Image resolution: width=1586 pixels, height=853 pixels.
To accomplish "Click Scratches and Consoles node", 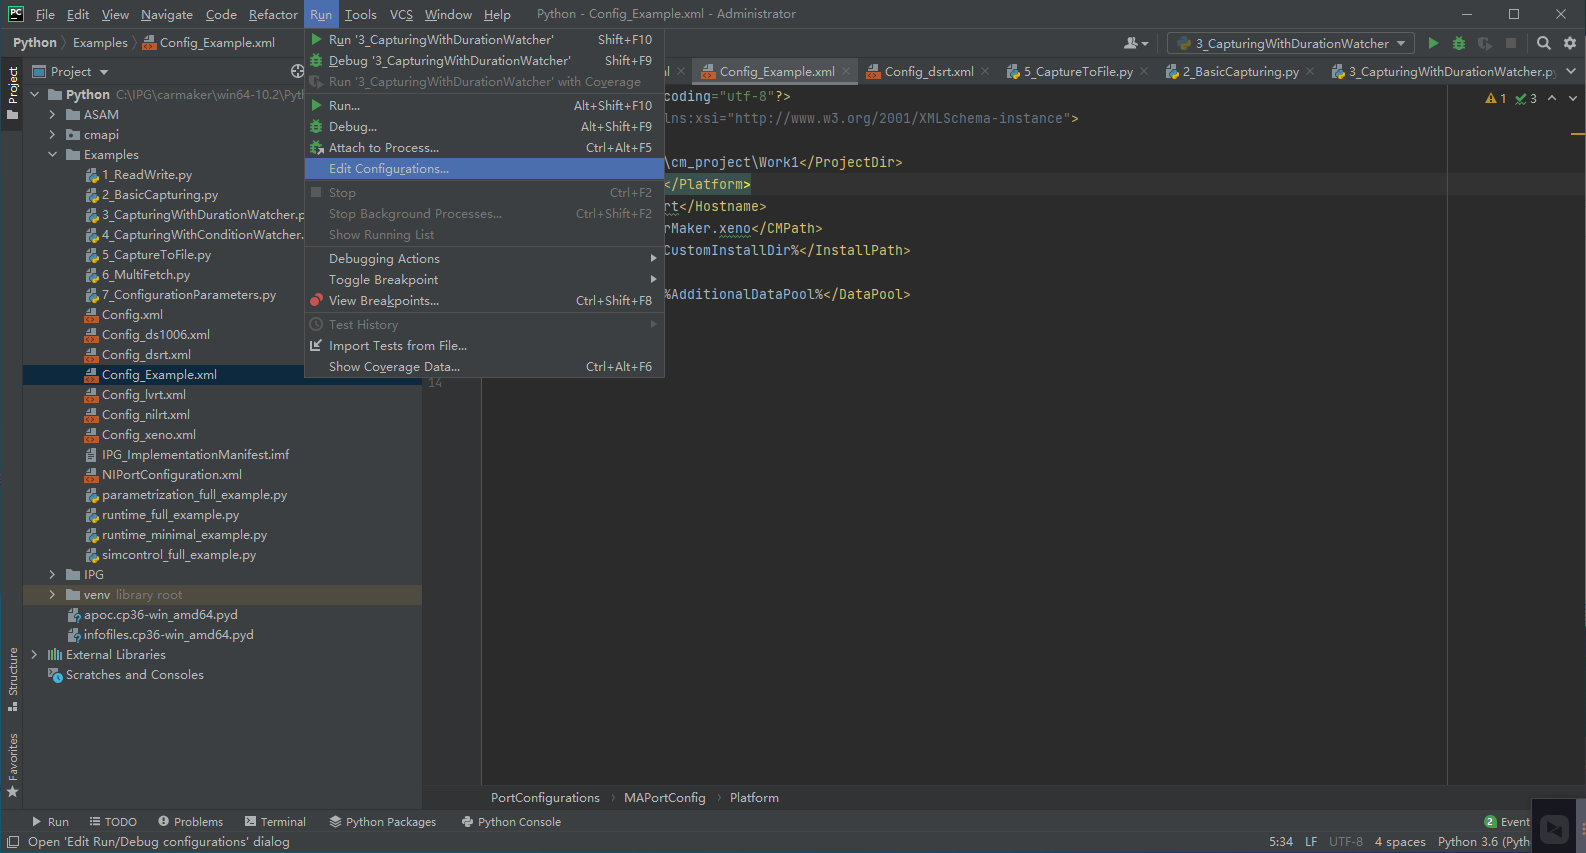I will [x=135, y=675].
